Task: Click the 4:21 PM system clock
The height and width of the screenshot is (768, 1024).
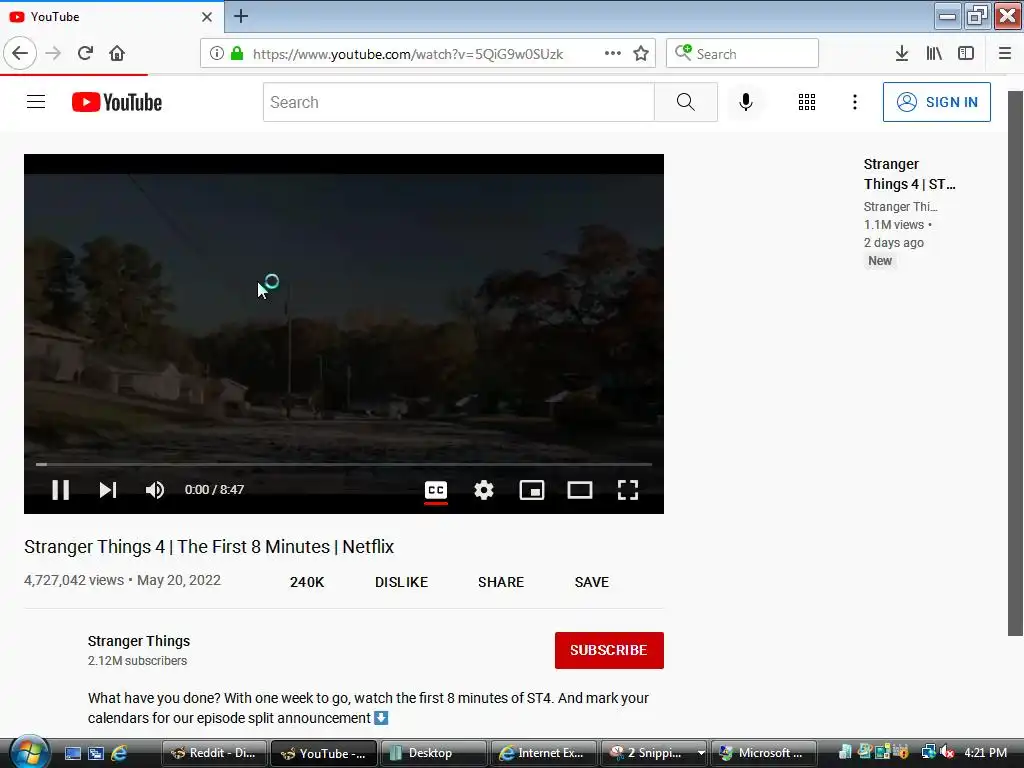Action: tap(985, 753)
